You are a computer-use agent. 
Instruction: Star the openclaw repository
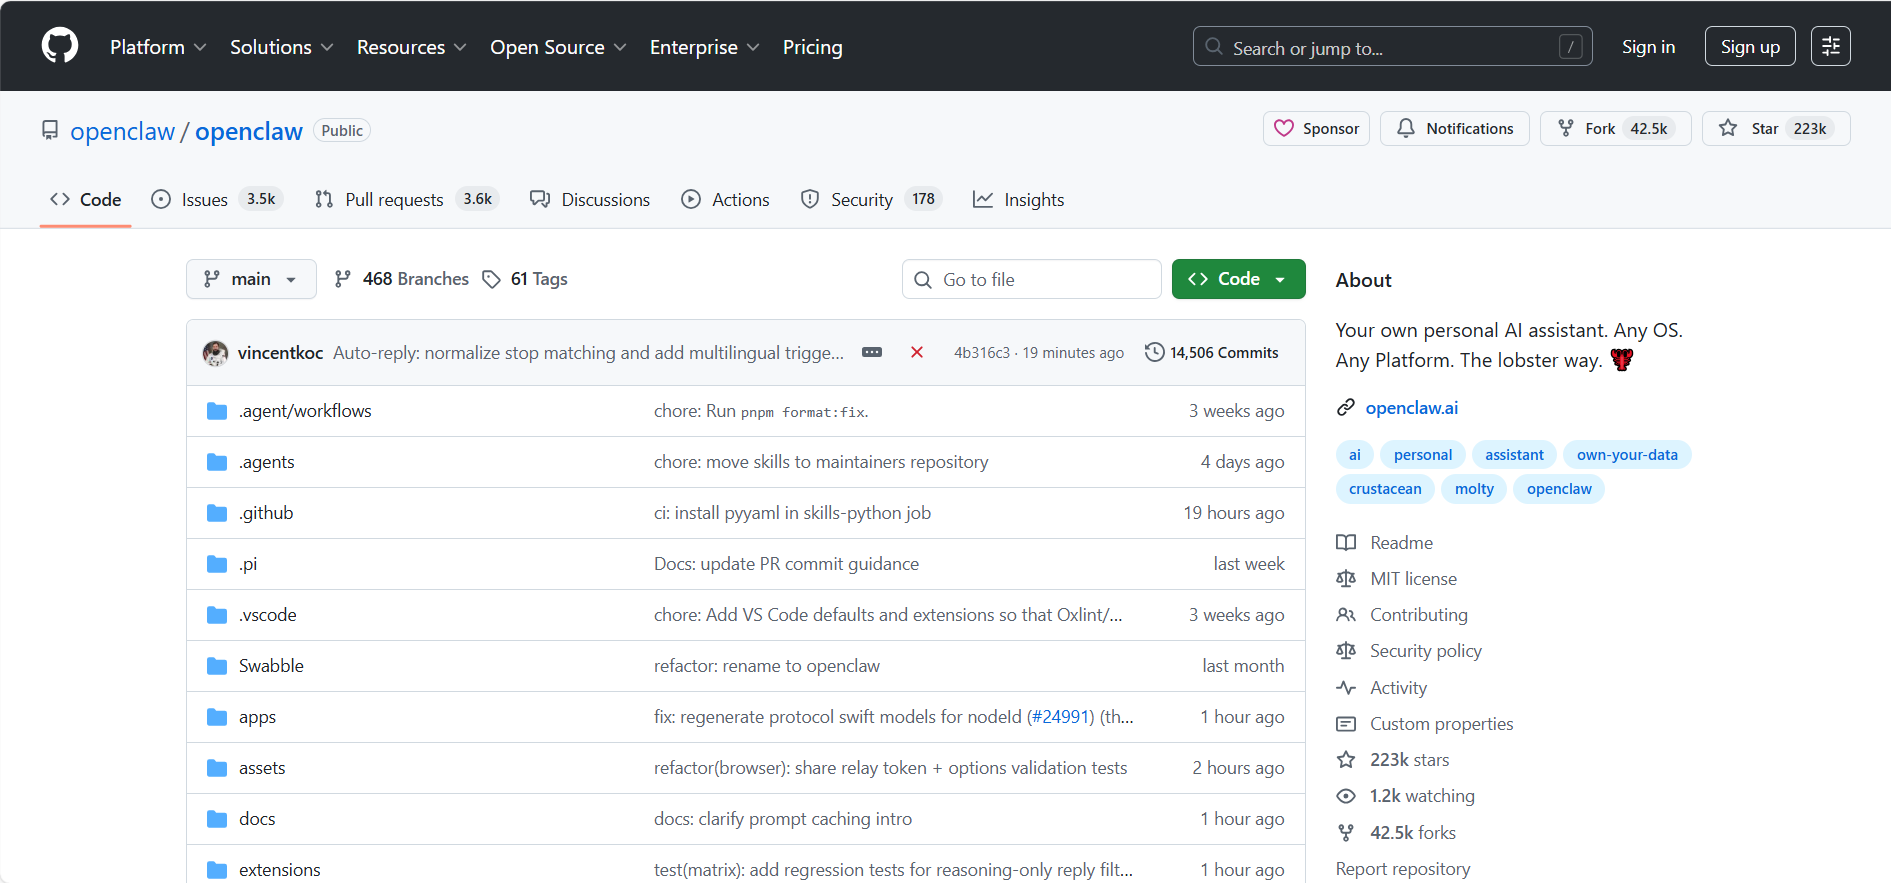coord(1775,128)
